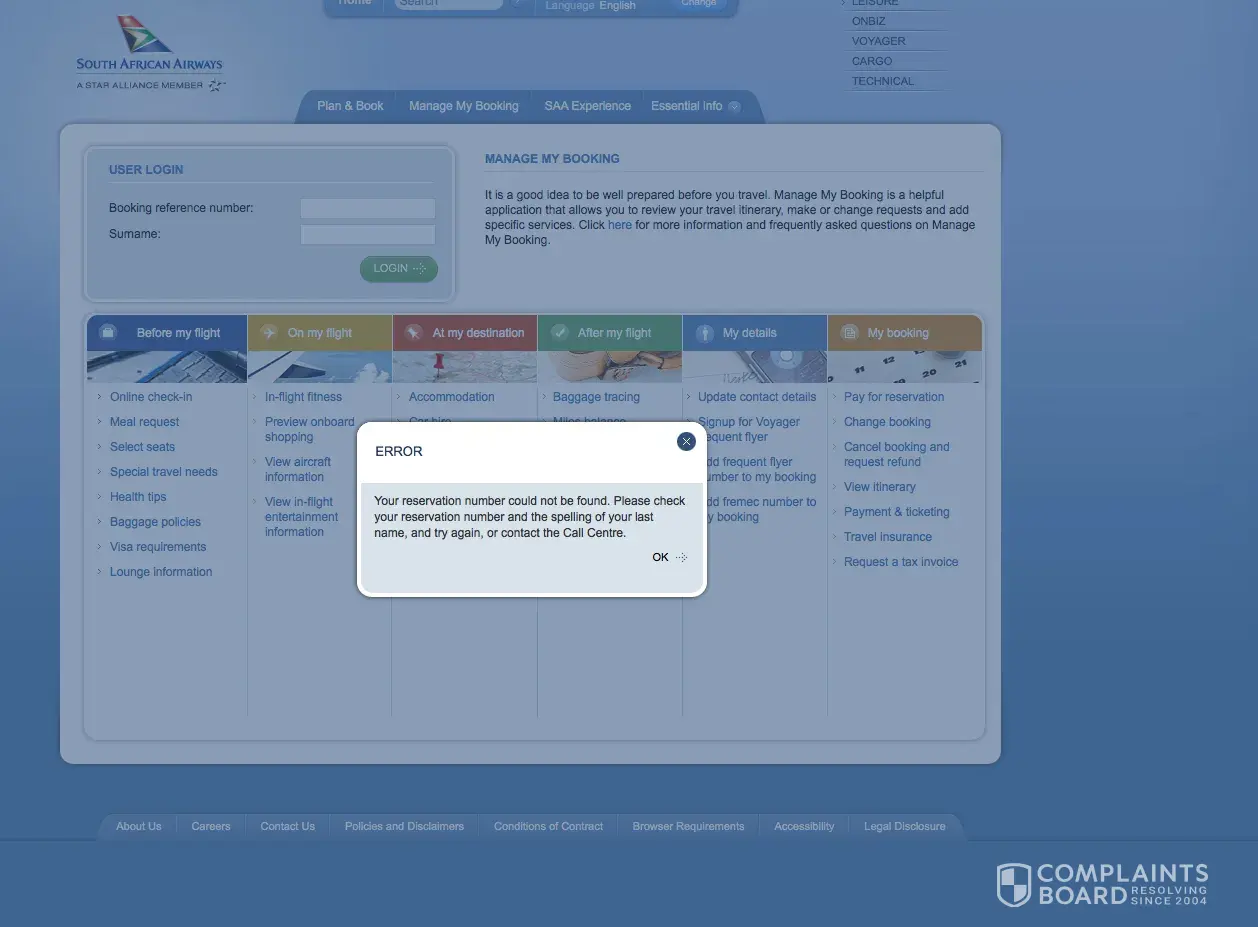Open the Plan & Book tab

[350, 106]
